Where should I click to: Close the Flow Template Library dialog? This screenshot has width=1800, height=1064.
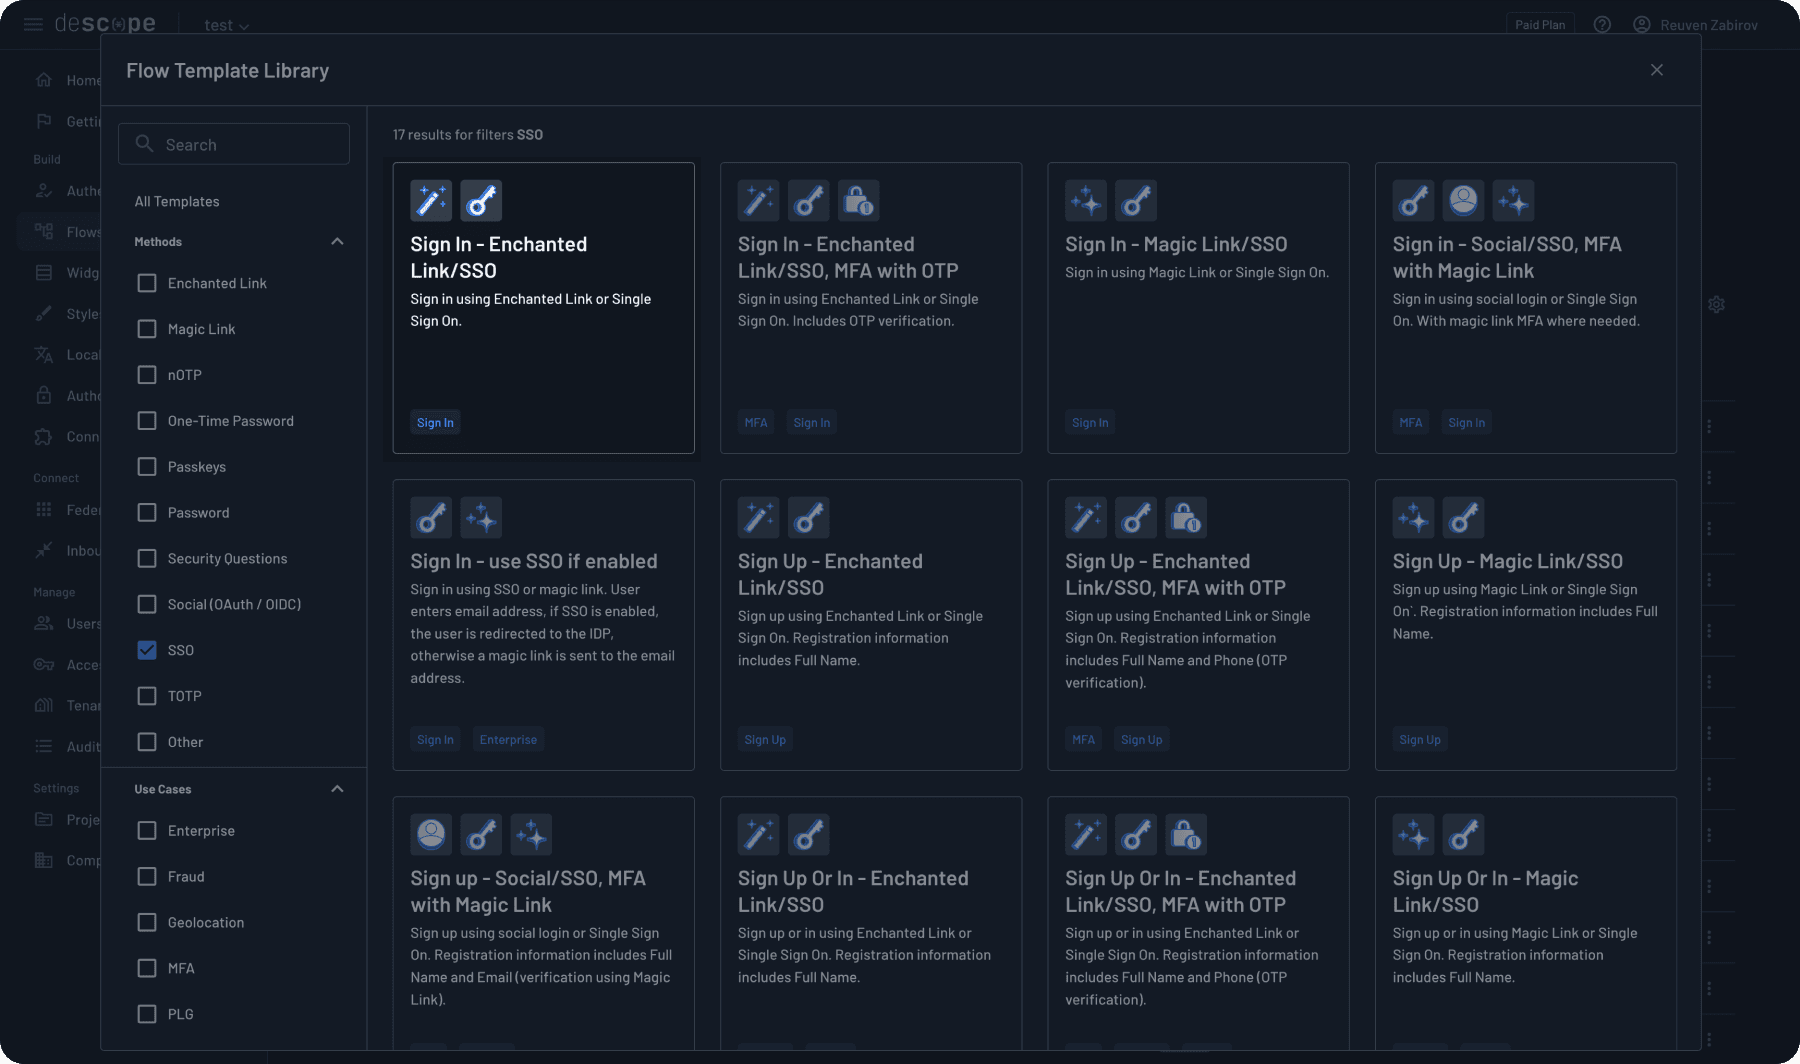pos(1657,70)
